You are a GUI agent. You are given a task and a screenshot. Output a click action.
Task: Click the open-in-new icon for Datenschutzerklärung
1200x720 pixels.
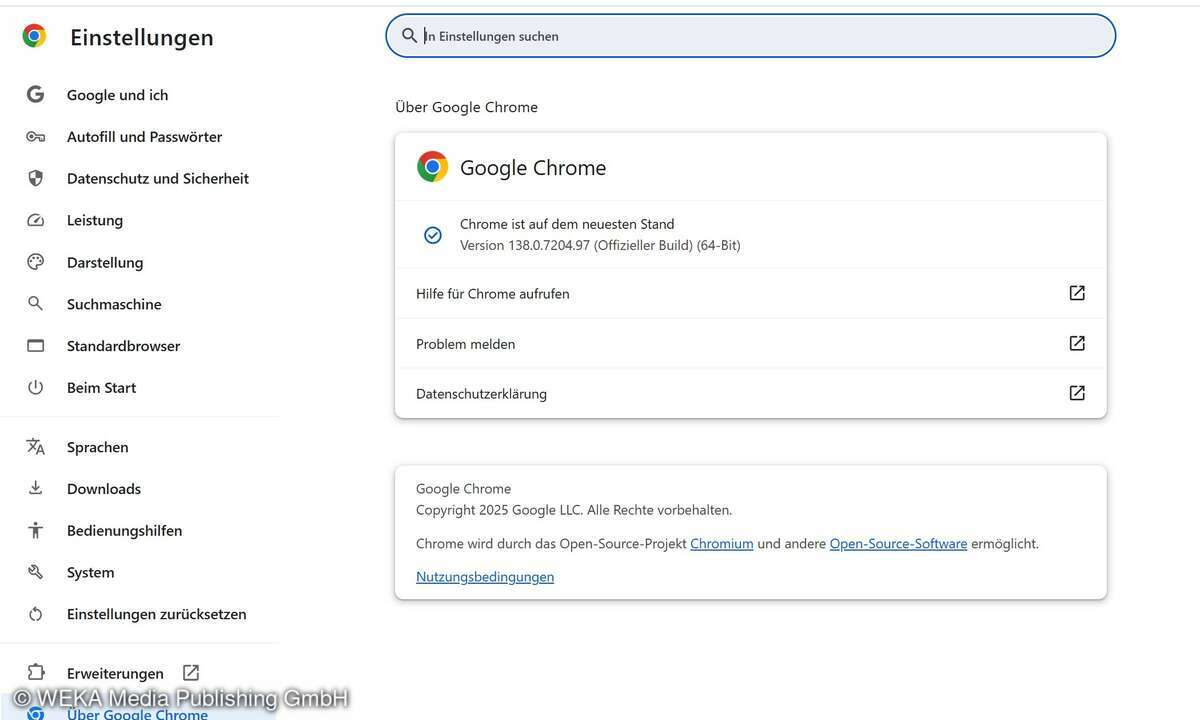click(1077, 393)
